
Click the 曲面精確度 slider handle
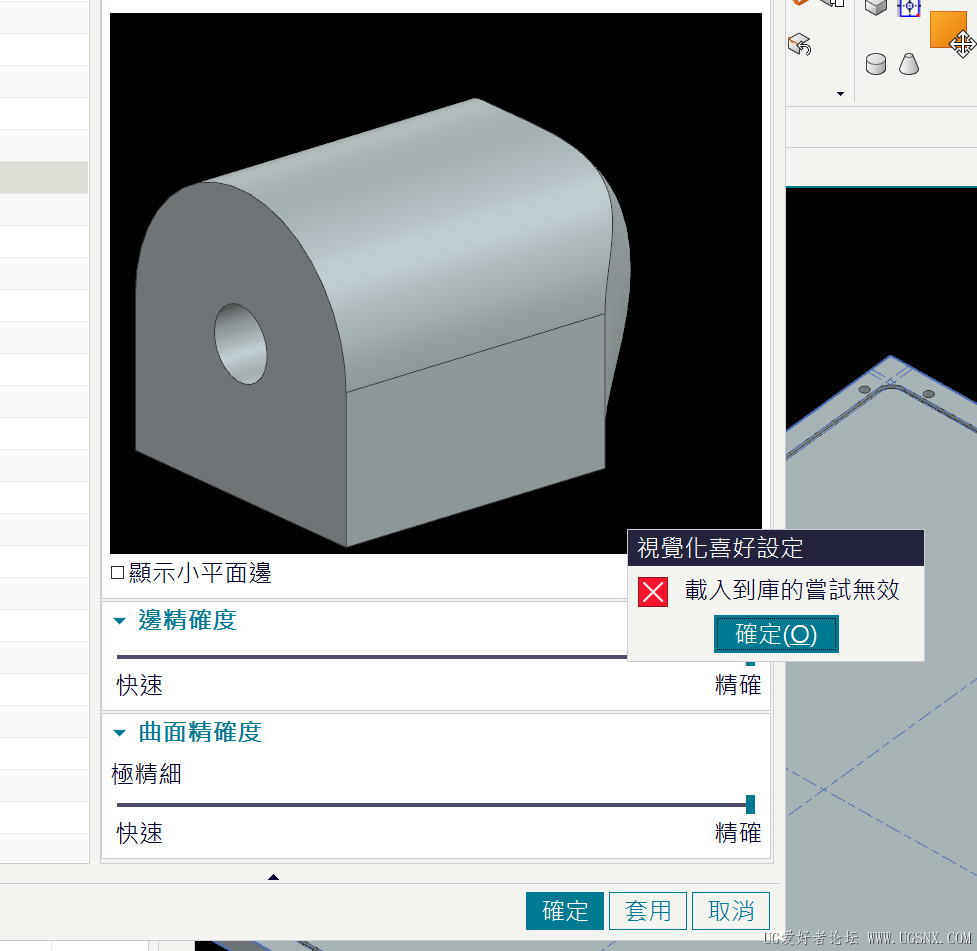(750, 805)
